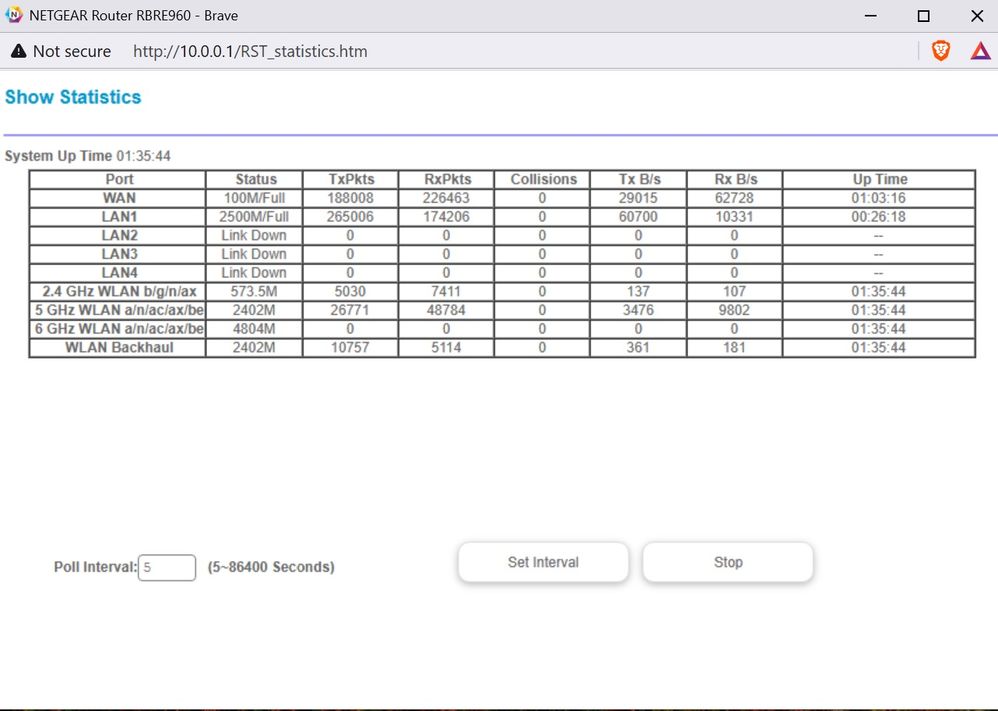Click the Poll Interval label
The height and width of the screenshot is (711, 998).
click(95, 567)
